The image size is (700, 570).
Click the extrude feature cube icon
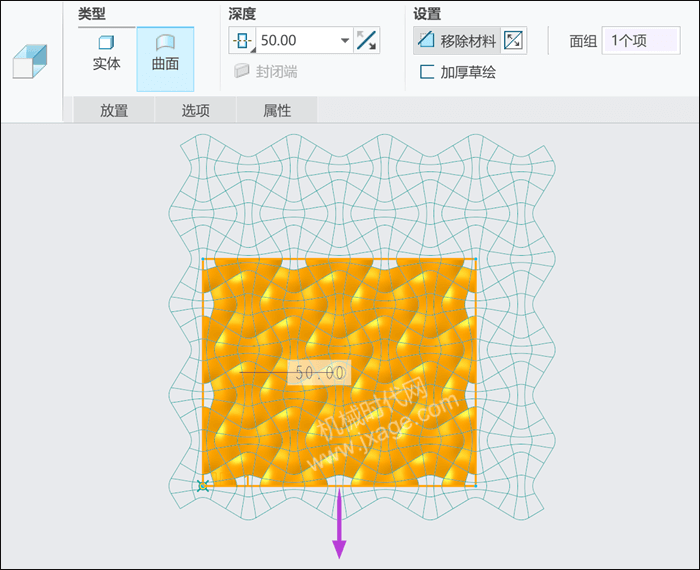pos(30,61)
